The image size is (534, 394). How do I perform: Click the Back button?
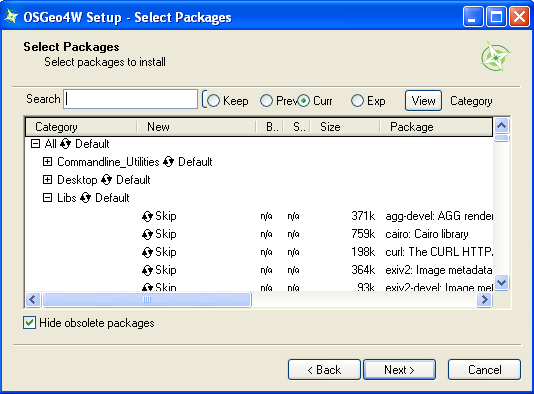click(324, 369)
